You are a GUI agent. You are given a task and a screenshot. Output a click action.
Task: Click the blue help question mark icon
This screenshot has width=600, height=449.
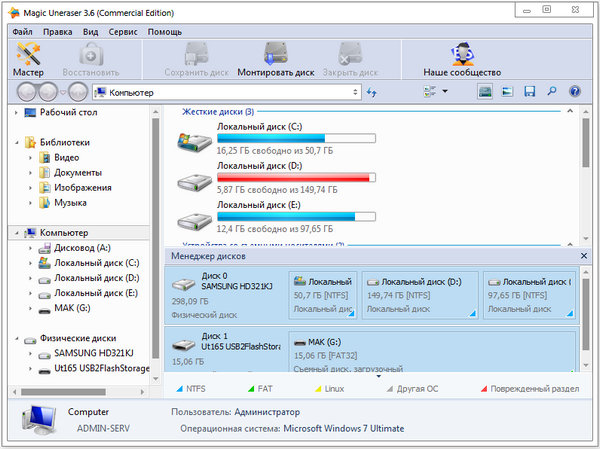pos(574,92)
